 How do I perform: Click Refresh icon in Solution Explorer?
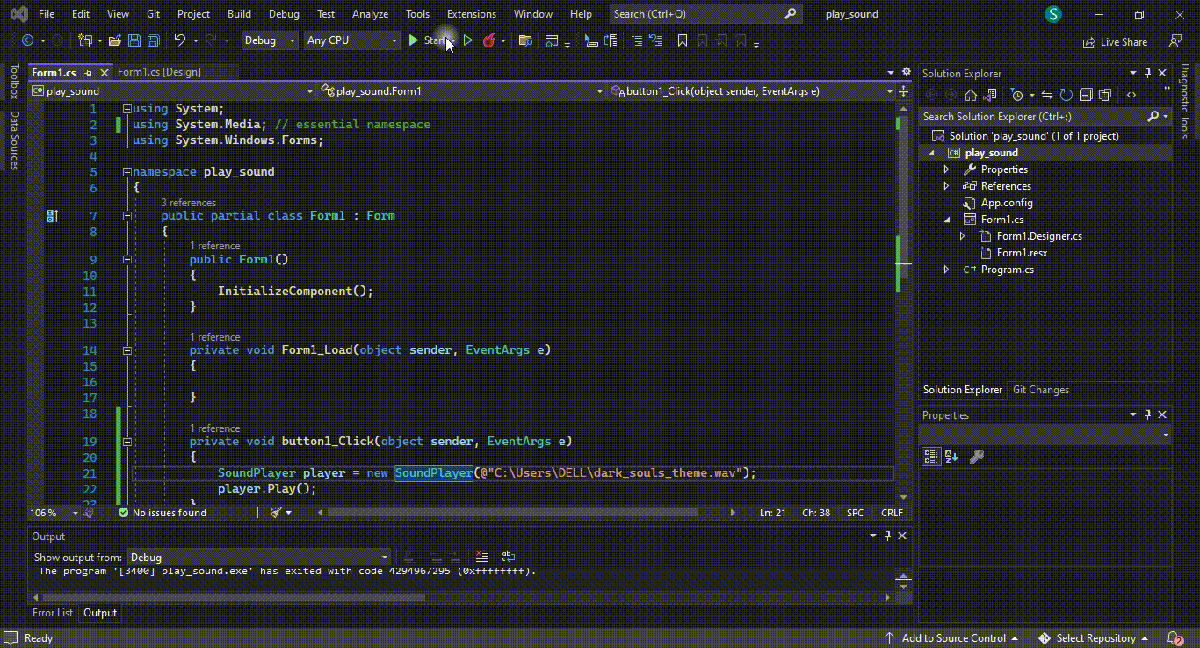(x=1067, y=95)
